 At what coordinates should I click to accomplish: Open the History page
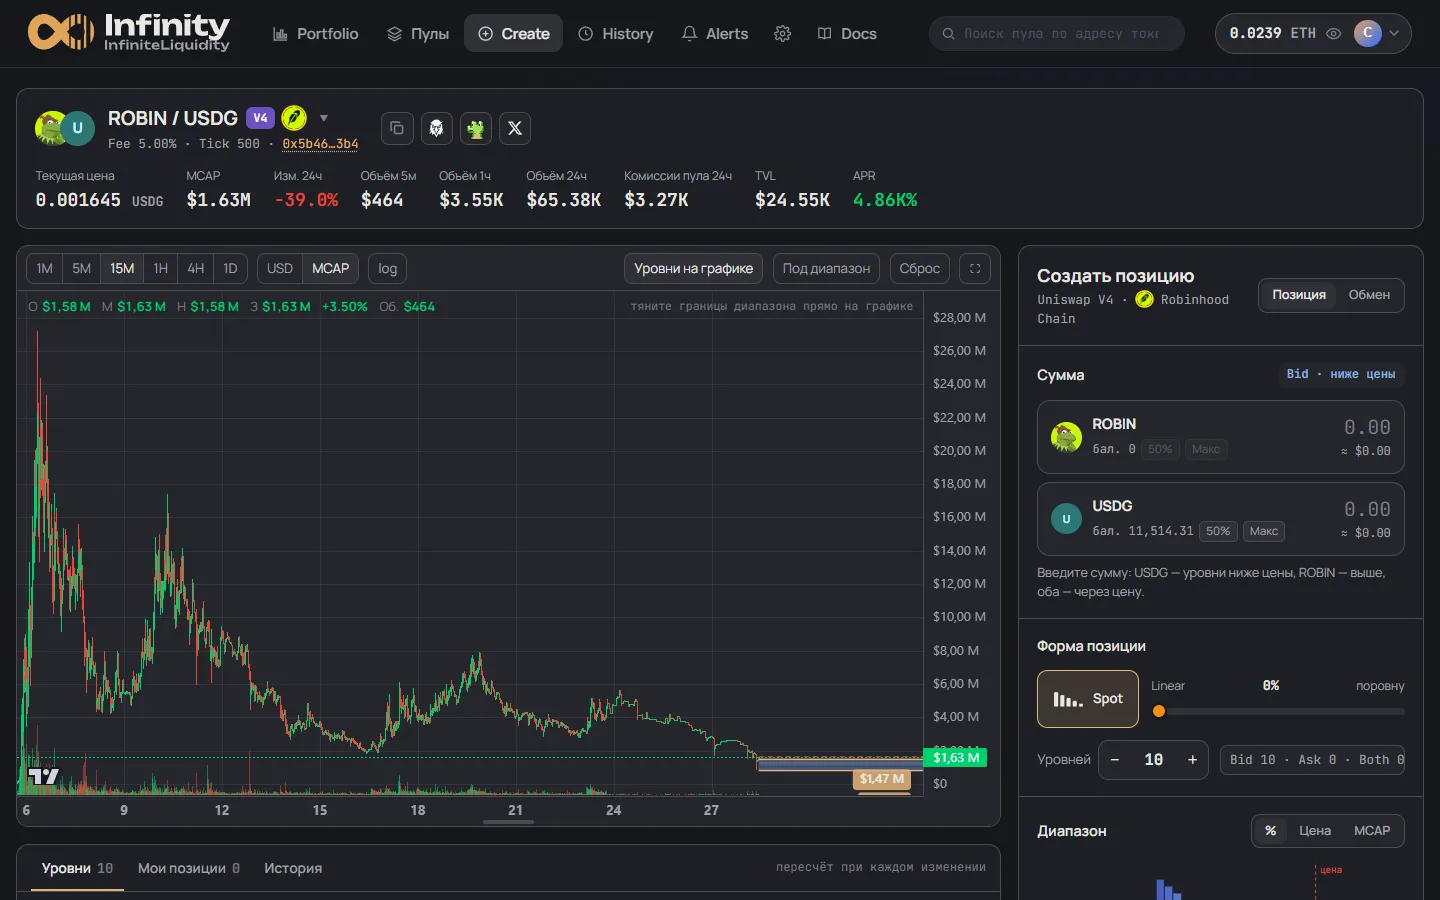click(615, 34)
